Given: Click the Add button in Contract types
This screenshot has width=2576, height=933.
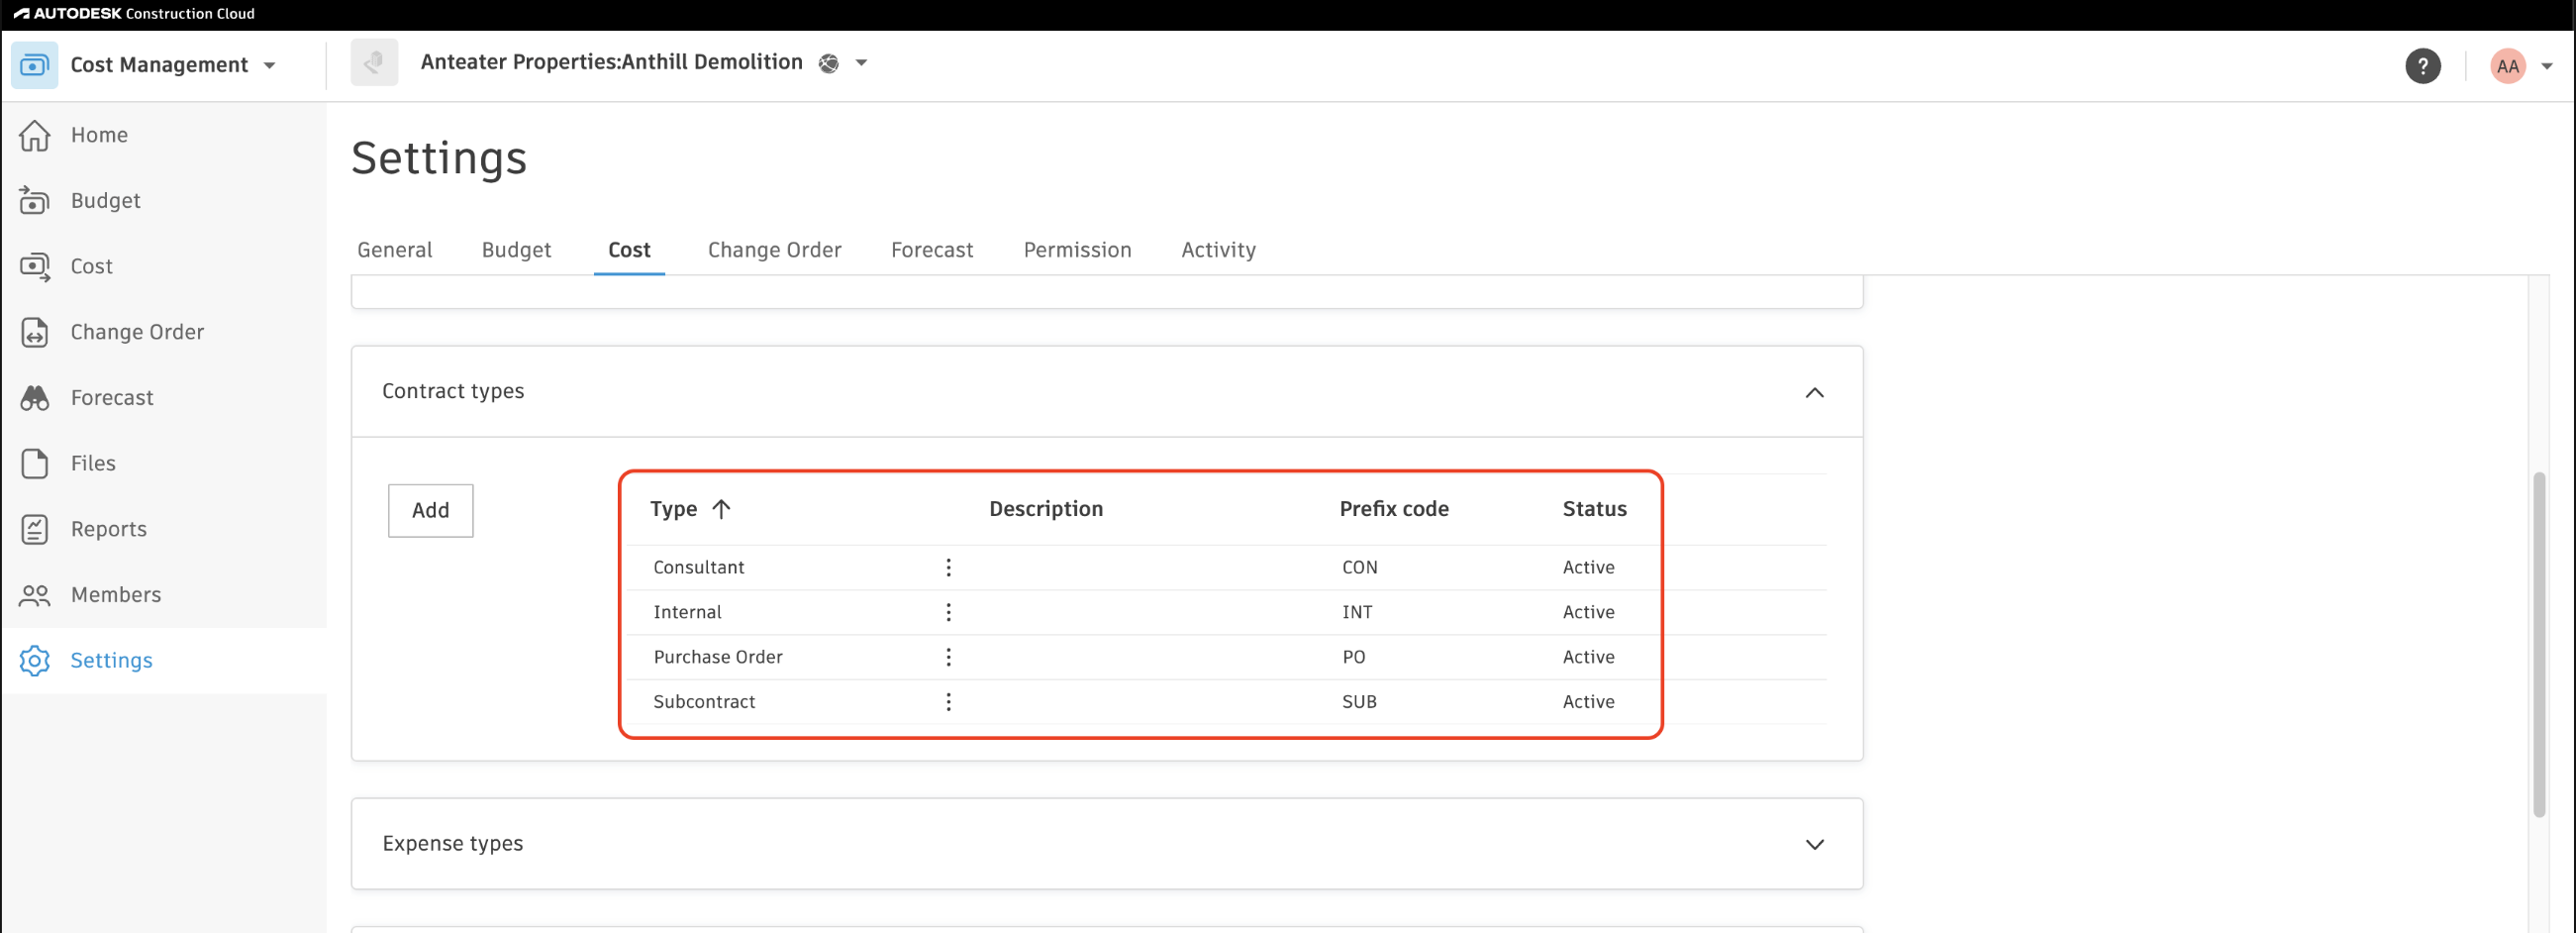Looking at the screenshot, I should click(x=430, y=510).
